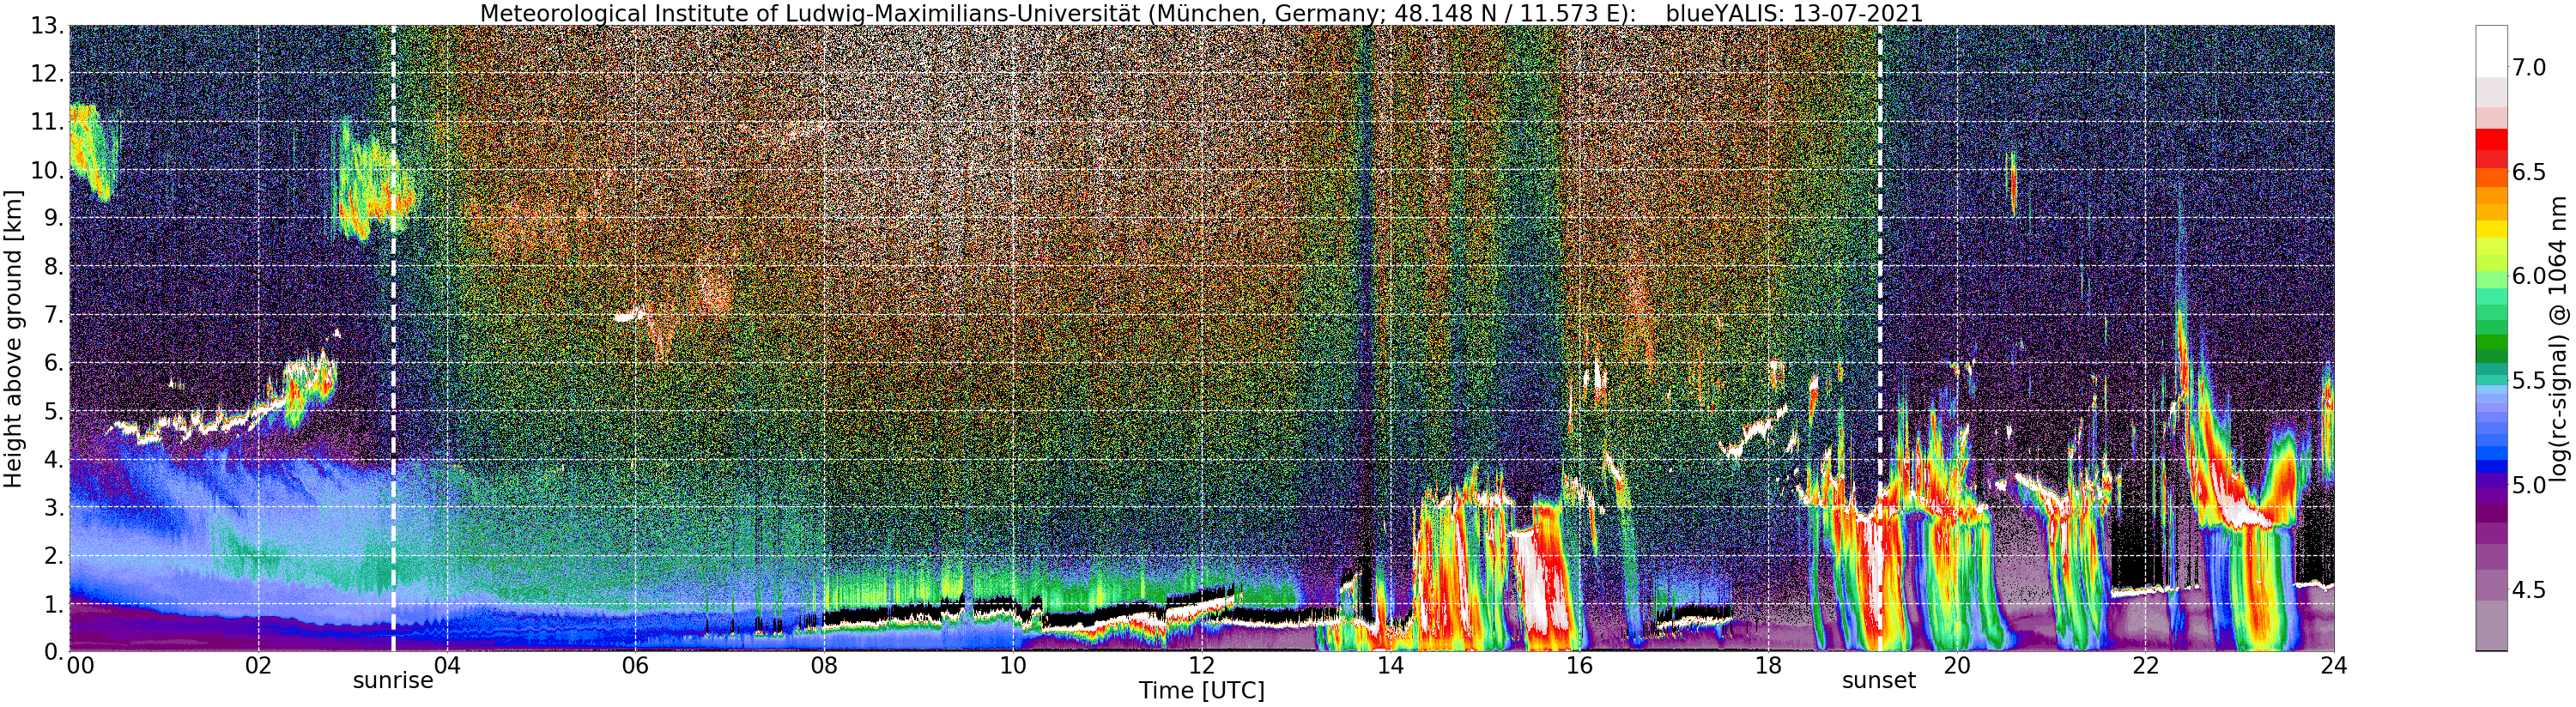Viewport: 2576px width, 707px height.
Task: Click the colorbar tick label 4.5
Action: (2528, 590)
